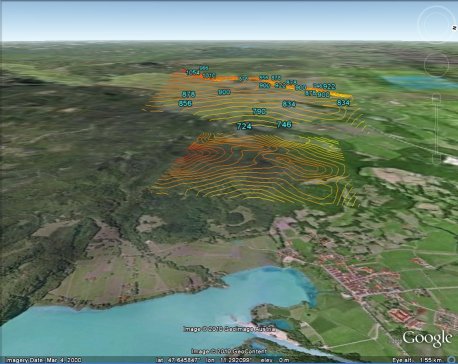
Task: Click the Eye alt altitude readout
Action: point(418,360)
